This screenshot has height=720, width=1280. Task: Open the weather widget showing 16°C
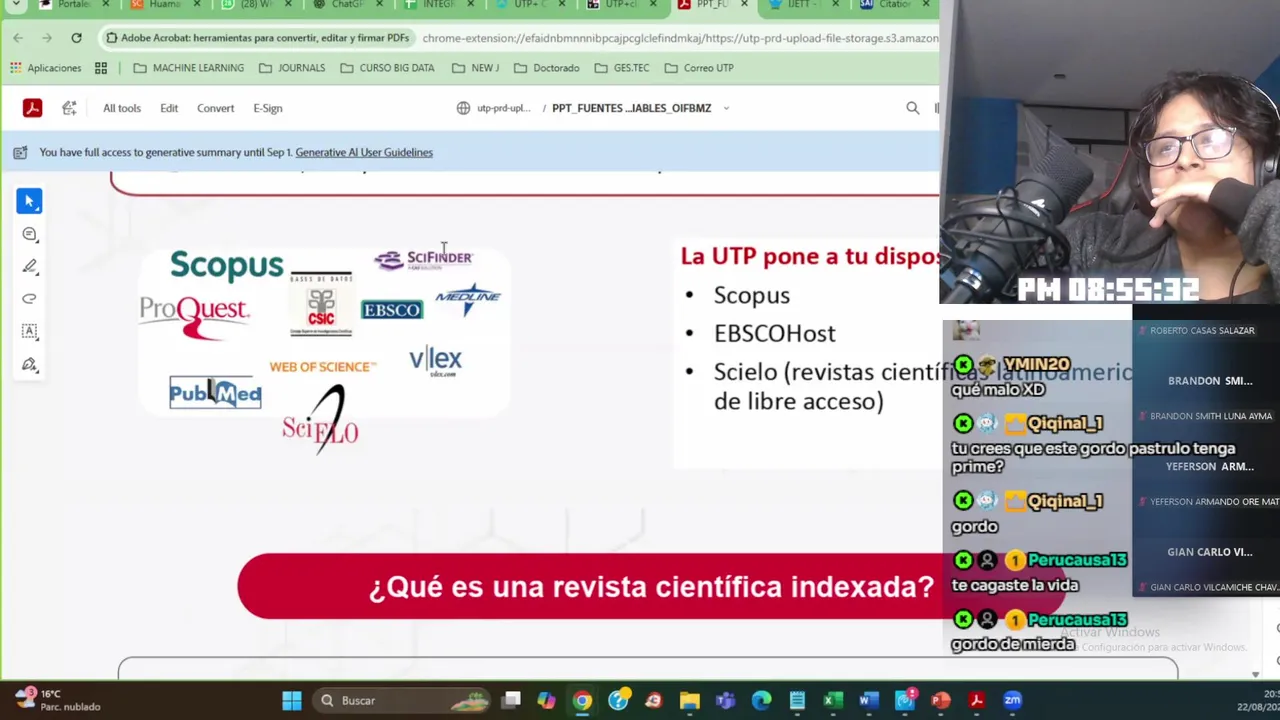[x=58, y=700]
